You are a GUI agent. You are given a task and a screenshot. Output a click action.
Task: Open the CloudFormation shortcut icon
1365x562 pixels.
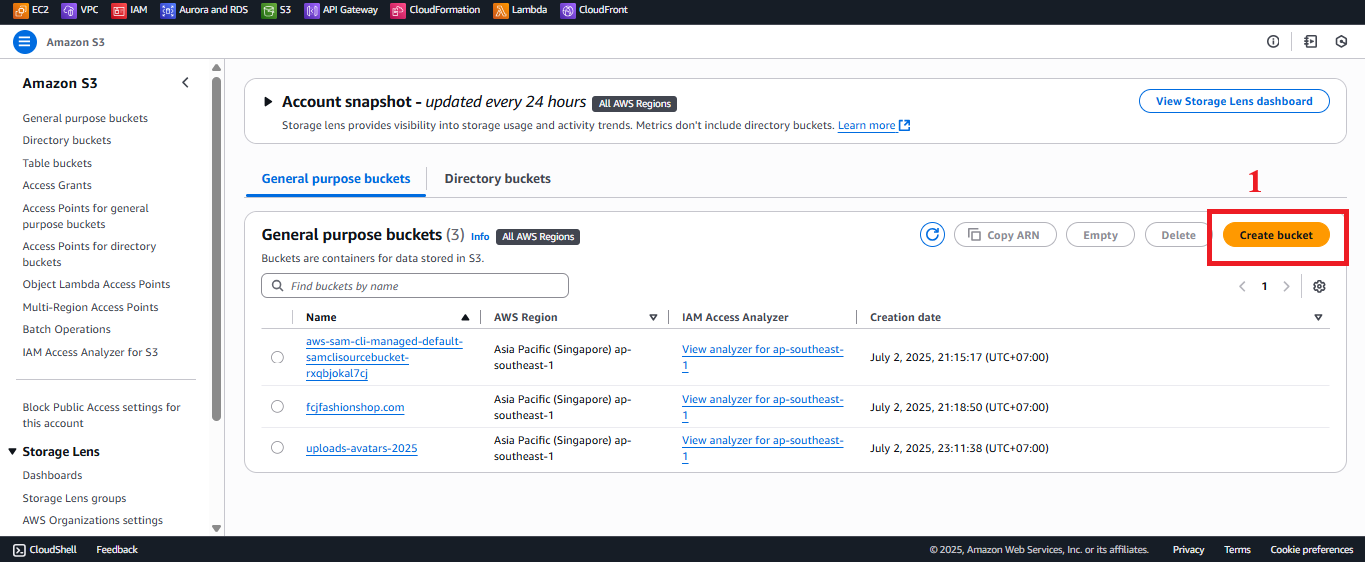[398, 10]
